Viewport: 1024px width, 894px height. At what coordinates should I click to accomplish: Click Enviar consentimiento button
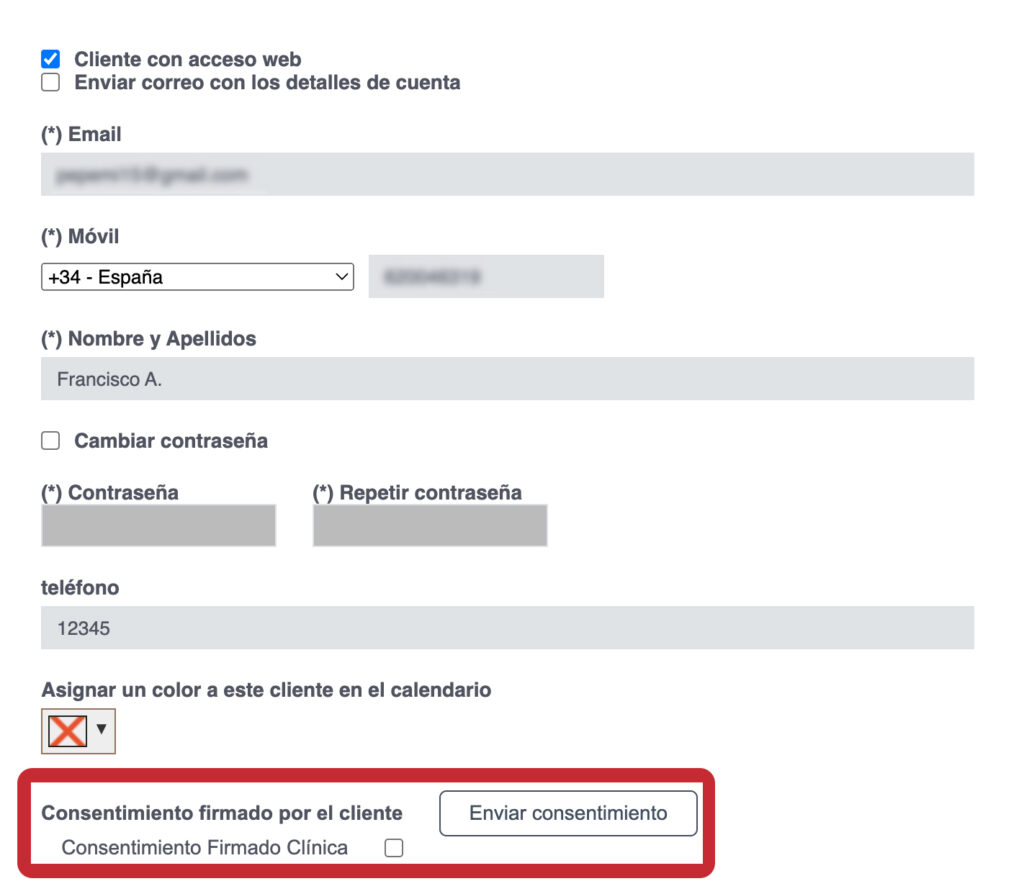[x=568, y=813]
